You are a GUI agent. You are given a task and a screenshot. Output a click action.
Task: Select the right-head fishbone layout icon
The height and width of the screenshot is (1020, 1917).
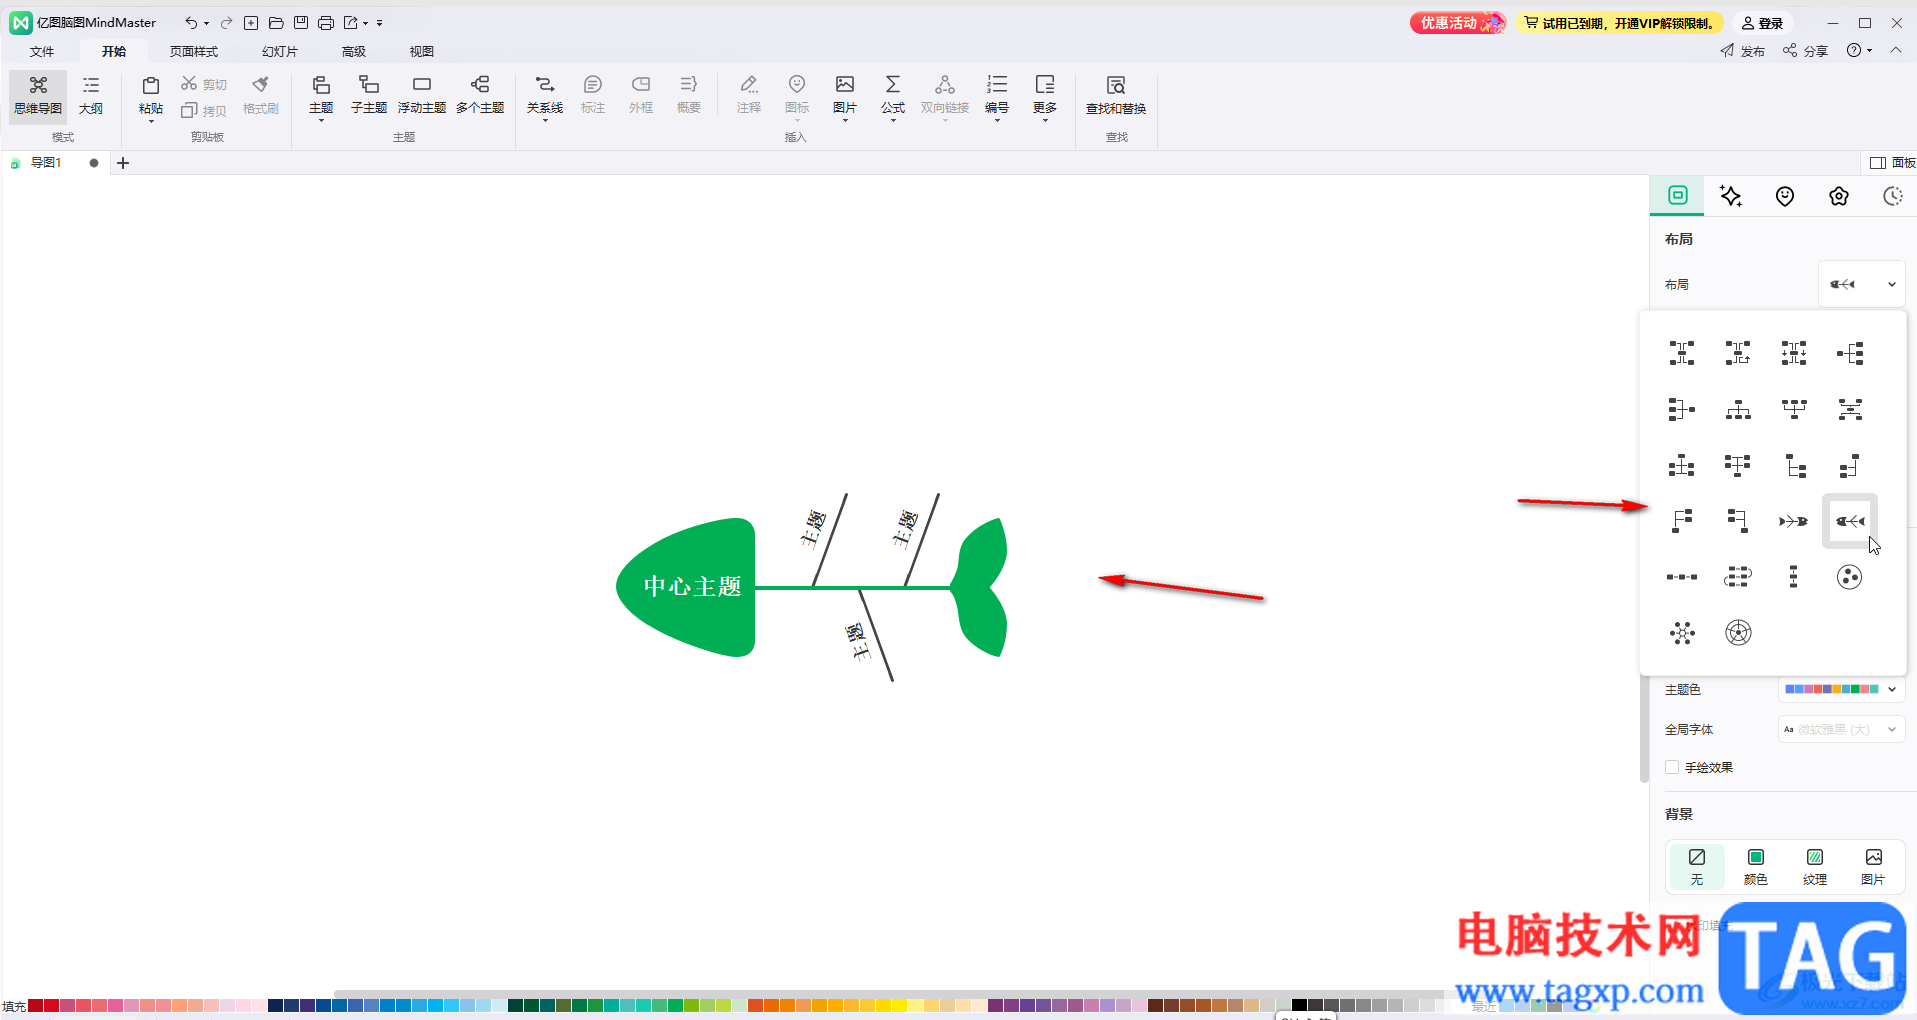1794,521
